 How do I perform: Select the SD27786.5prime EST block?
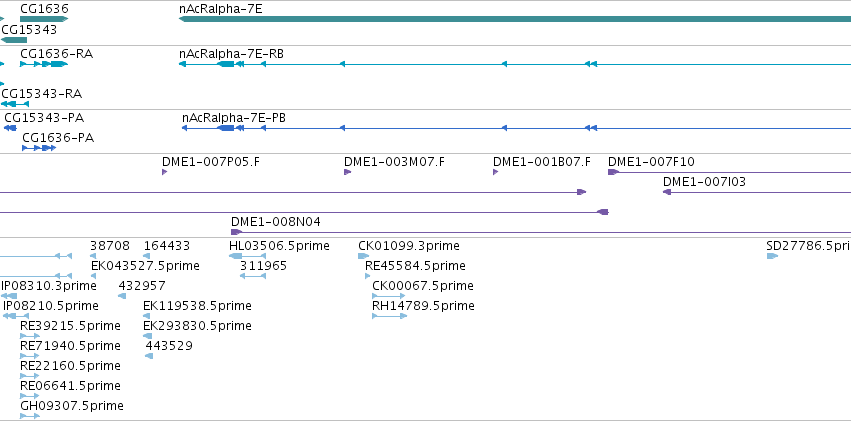point(772,256)
